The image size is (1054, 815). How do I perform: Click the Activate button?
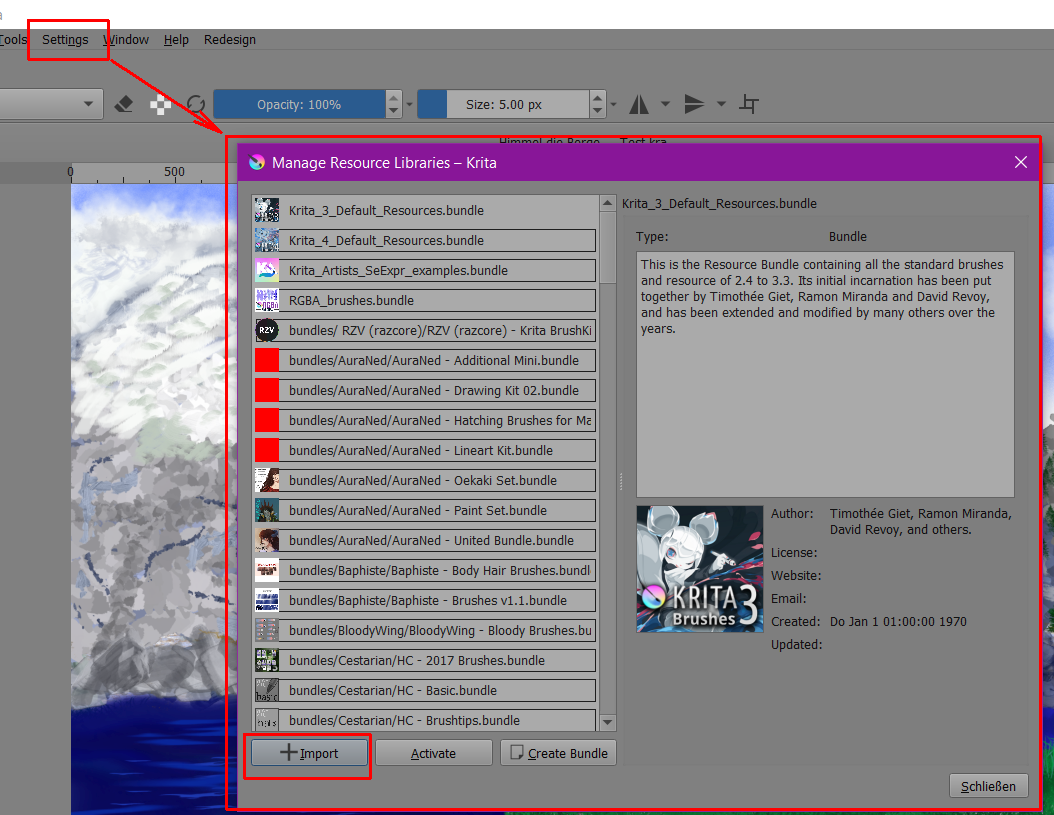(x=434, y=753)
